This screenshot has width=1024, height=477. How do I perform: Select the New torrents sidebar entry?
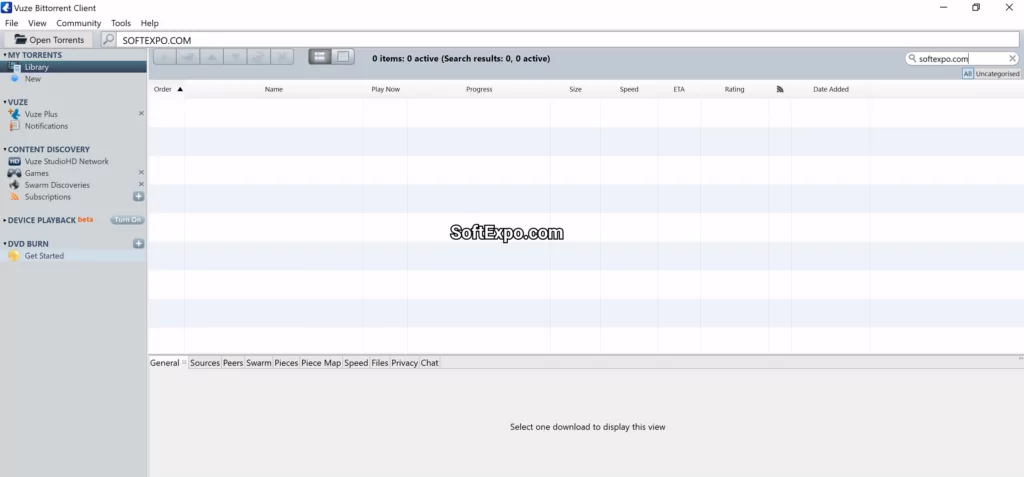click(73, 78)
